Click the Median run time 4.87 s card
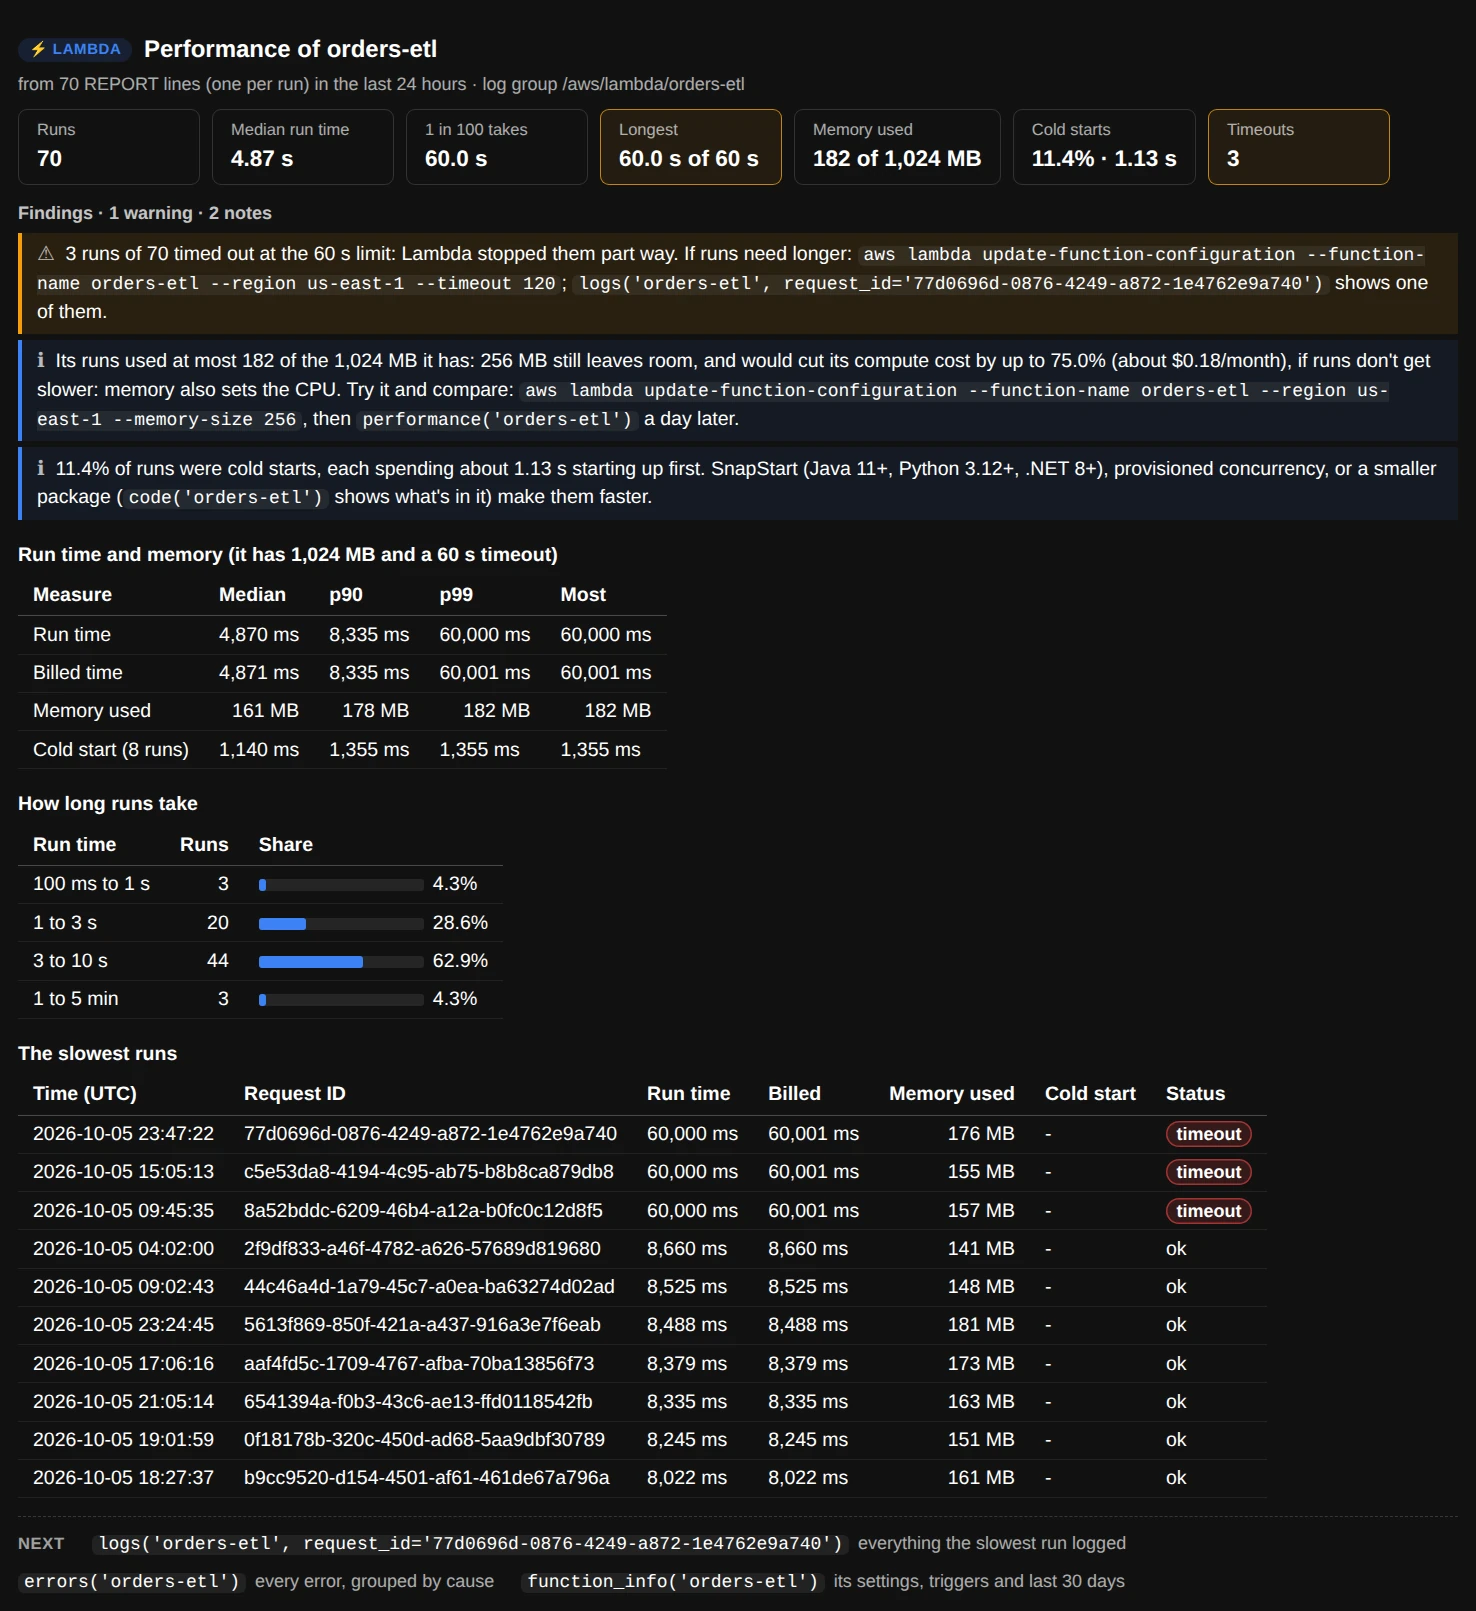 [x=302, y=147]
